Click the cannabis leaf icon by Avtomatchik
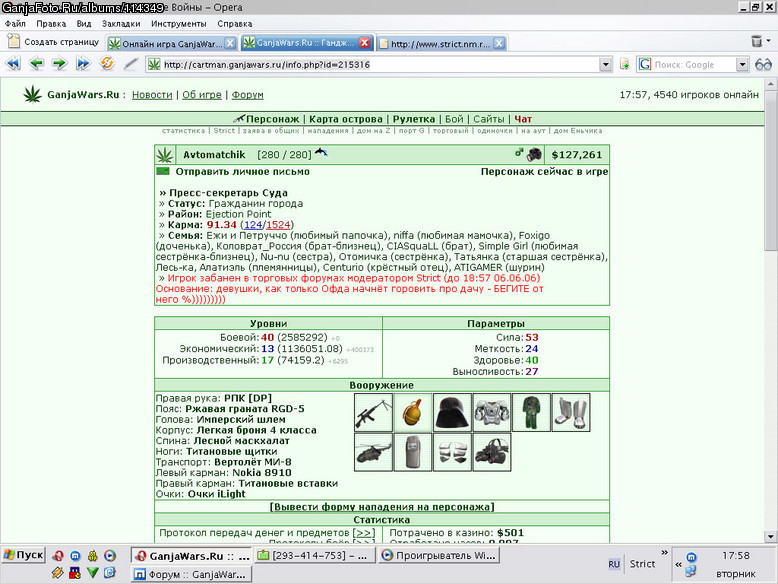Viewport: 778px width, 584px height. 165,155
